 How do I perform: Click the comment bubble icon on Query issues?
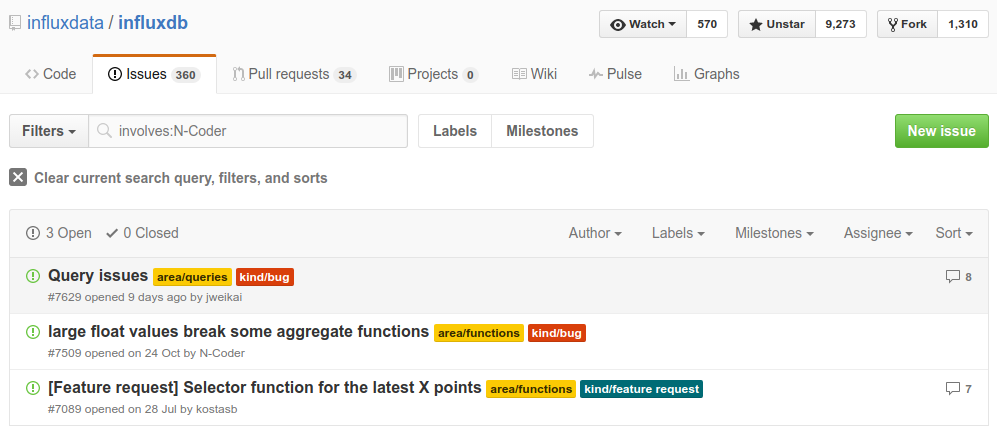tap(952, 277)
